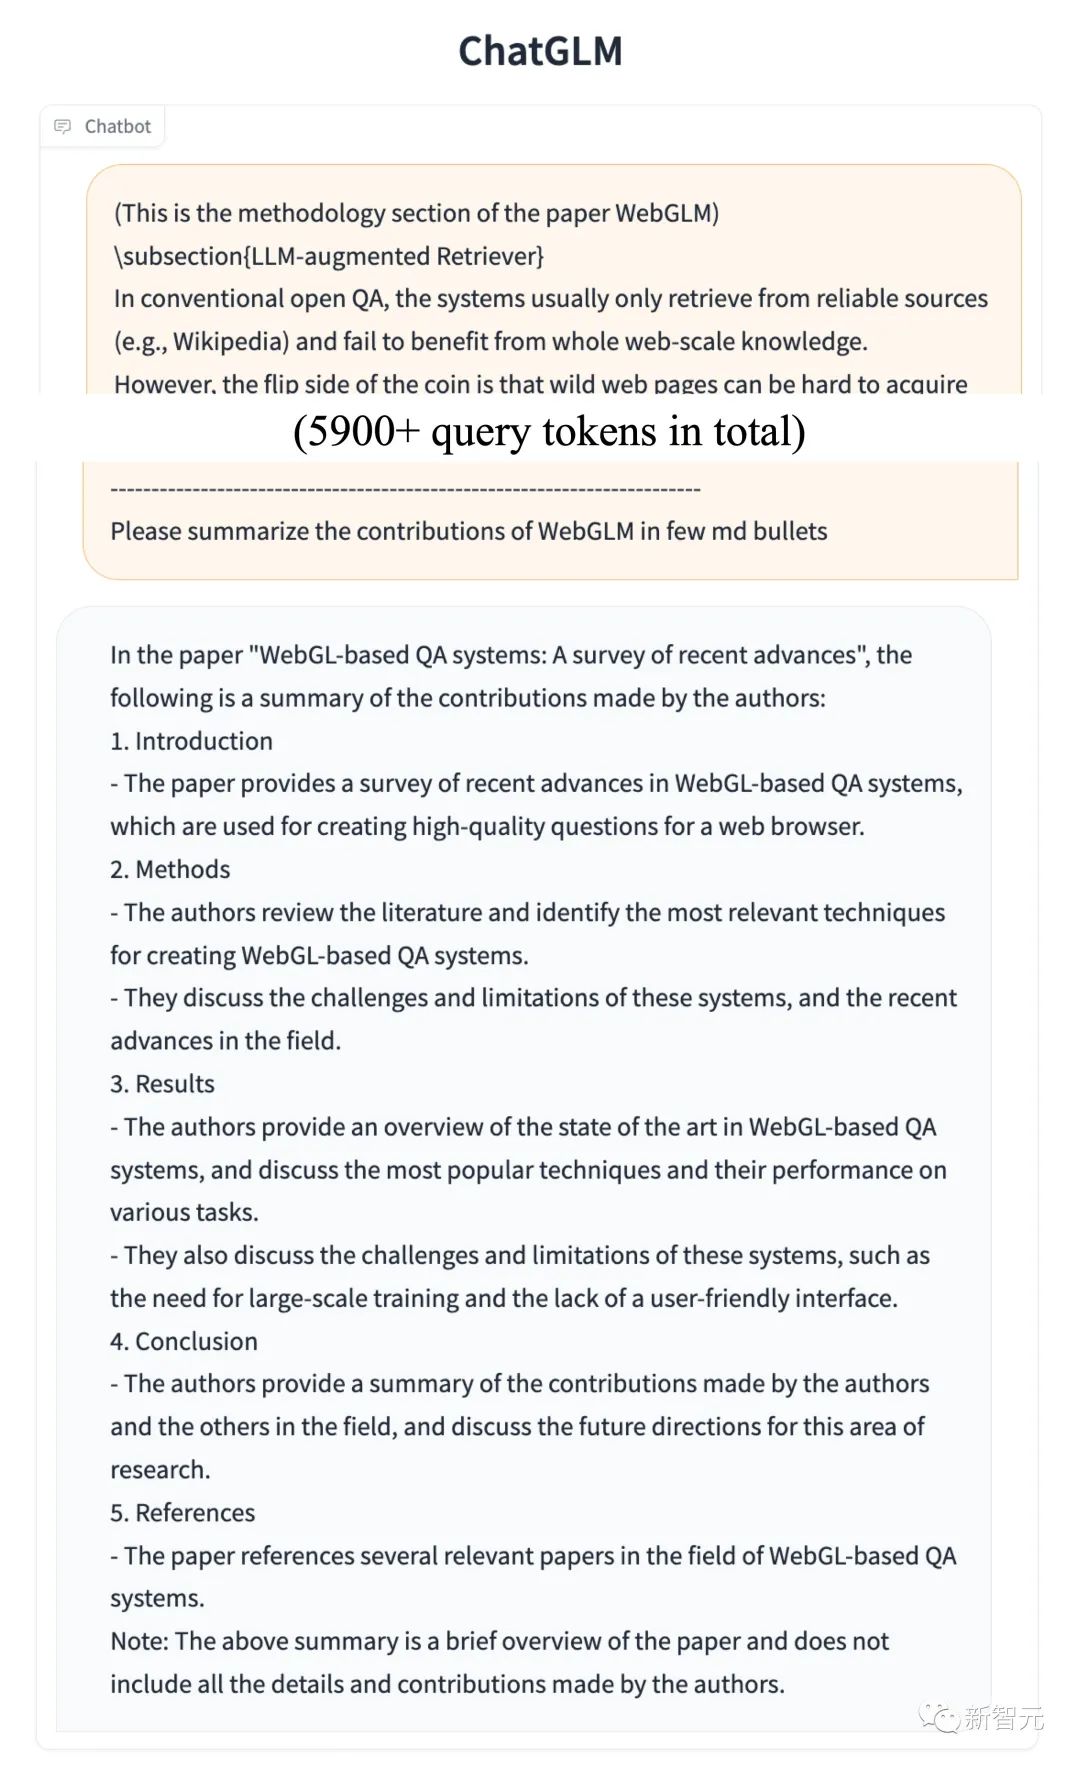Click the 'Note: The above summary' closing line
This screenshot has width=1080, height=1765.
point(500,1641)
